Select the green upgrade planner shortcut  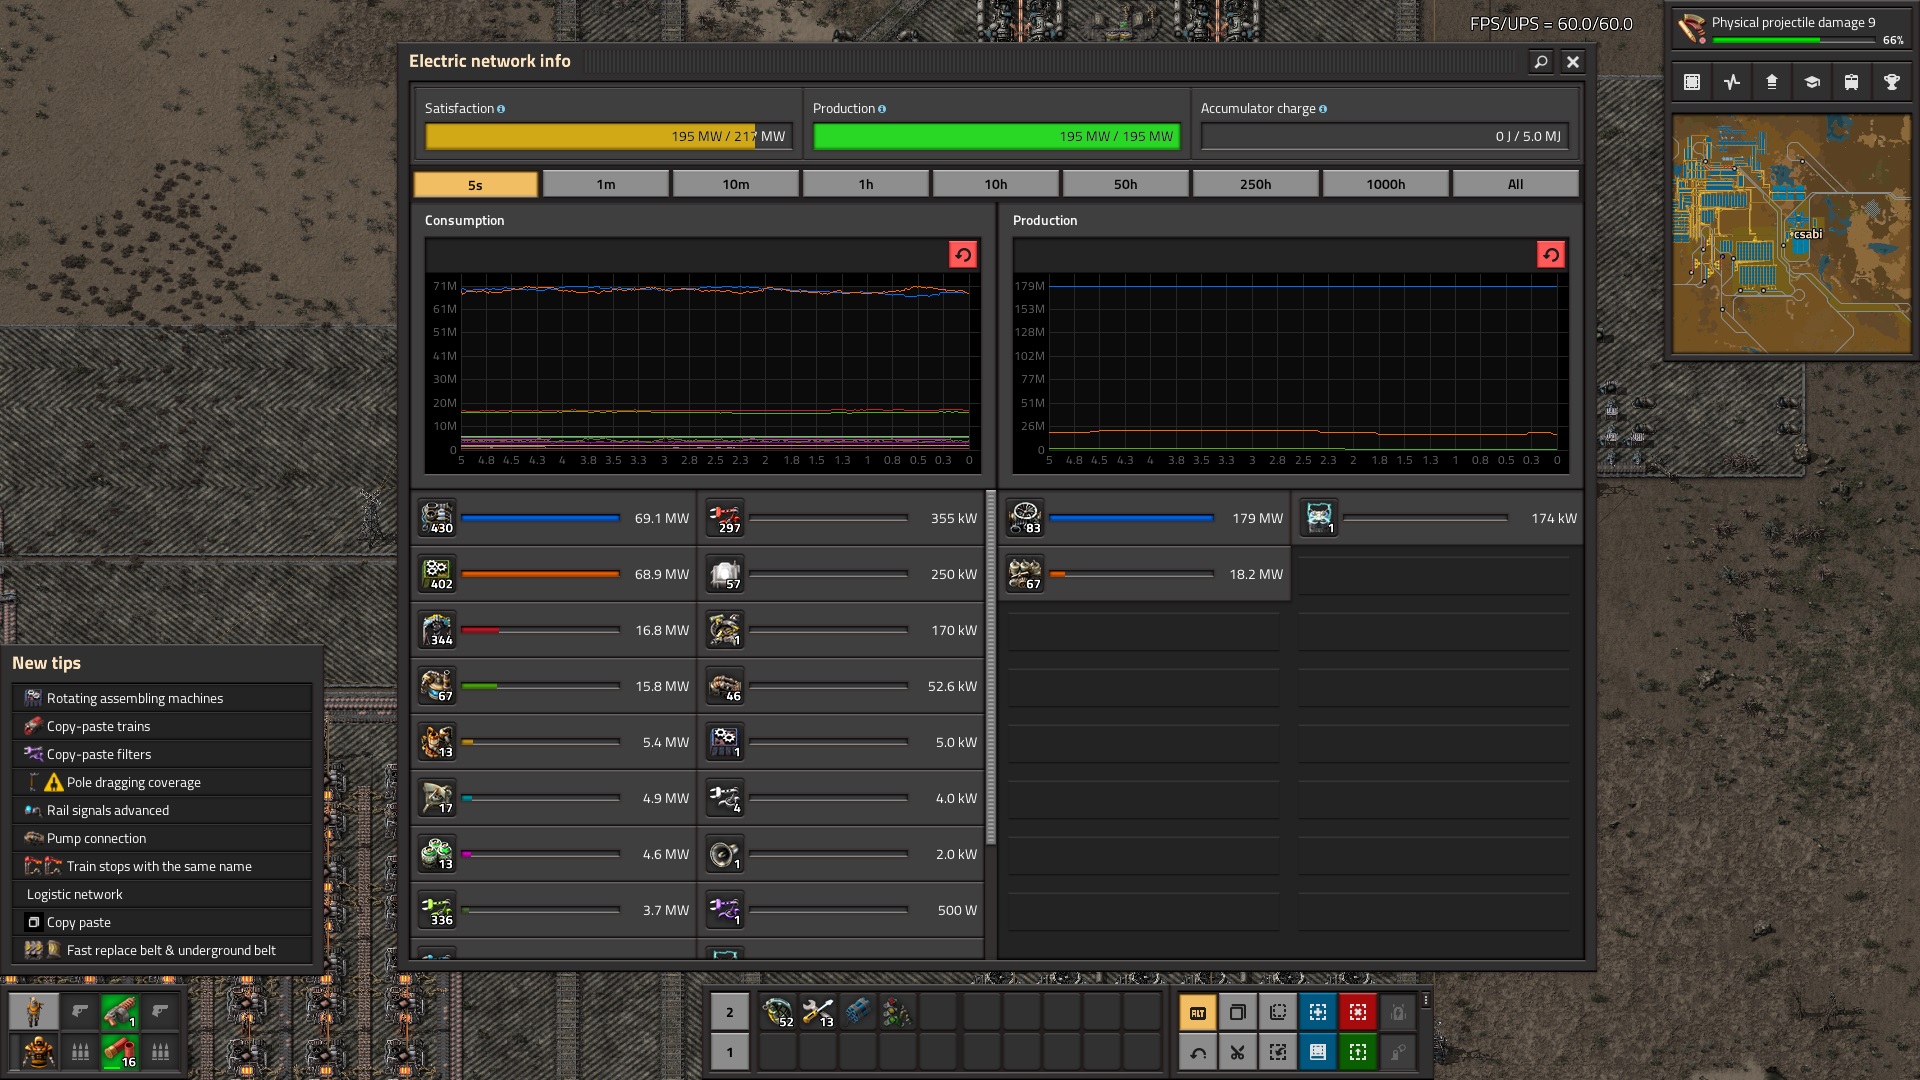click(1358, 1052)
